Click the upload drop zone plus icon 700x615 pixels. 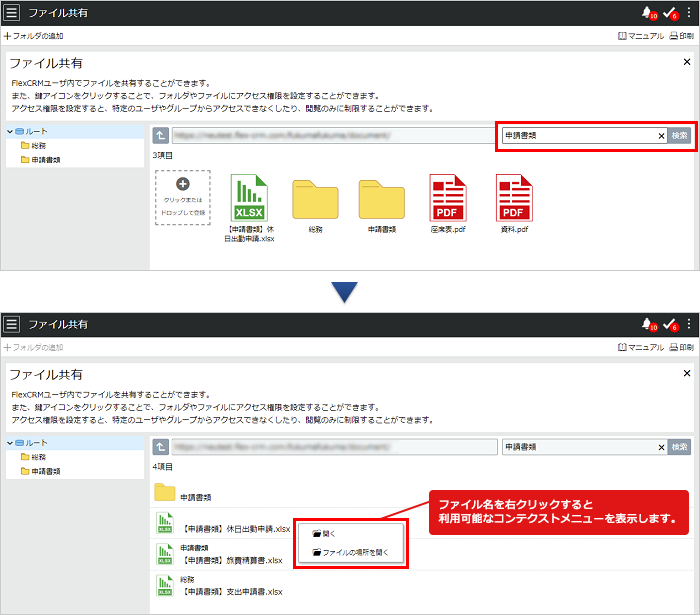point(183,184)
